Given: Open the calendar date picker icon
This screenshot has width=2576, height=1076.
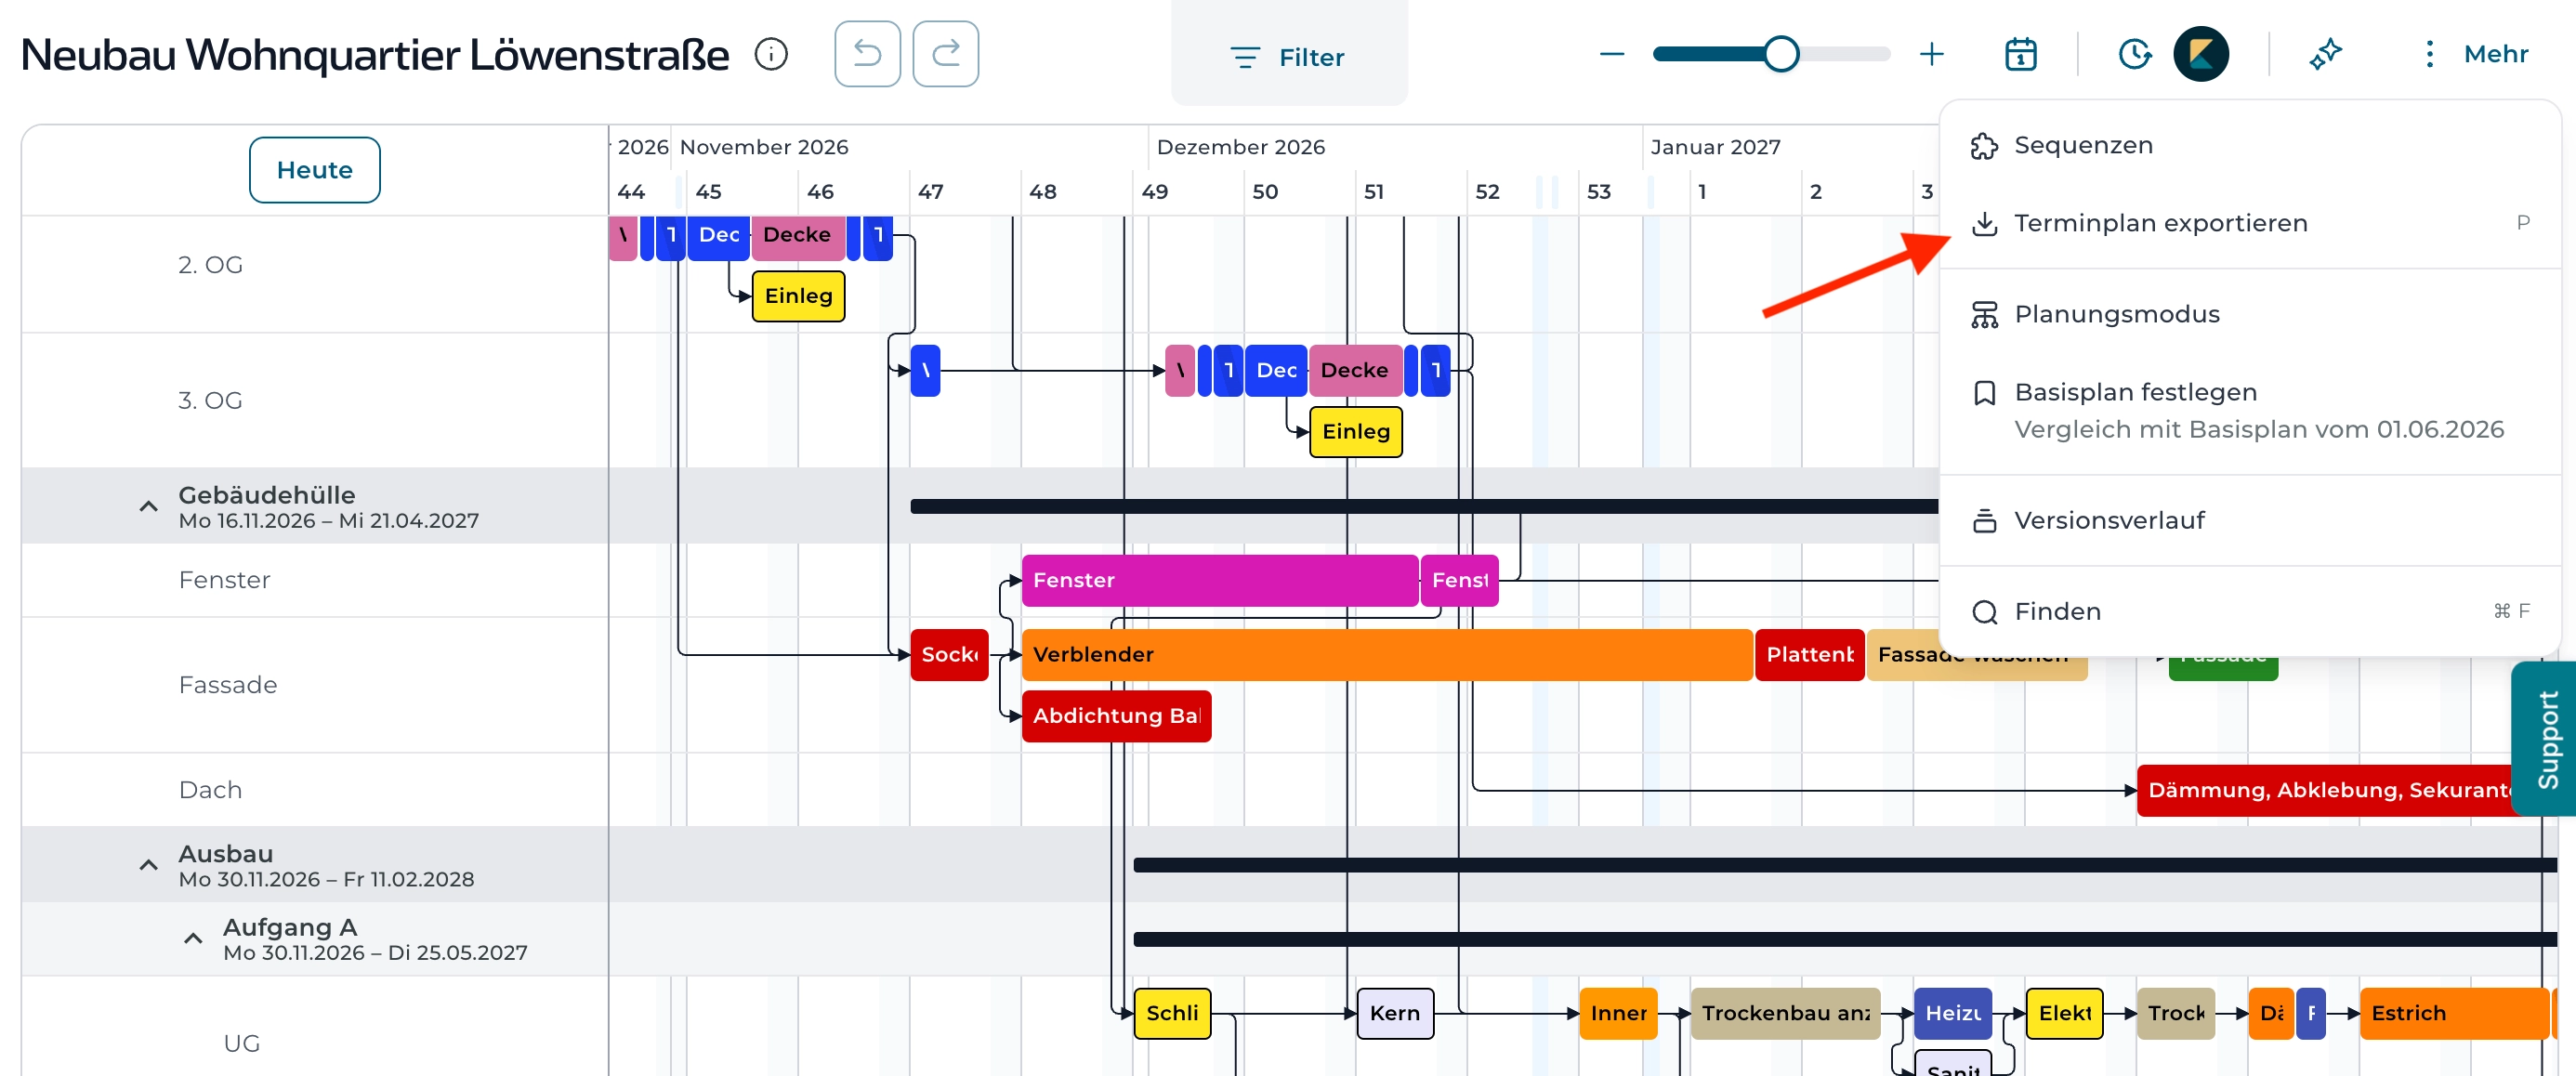Looking at the screenshot, I should (x=2020, y=54).
